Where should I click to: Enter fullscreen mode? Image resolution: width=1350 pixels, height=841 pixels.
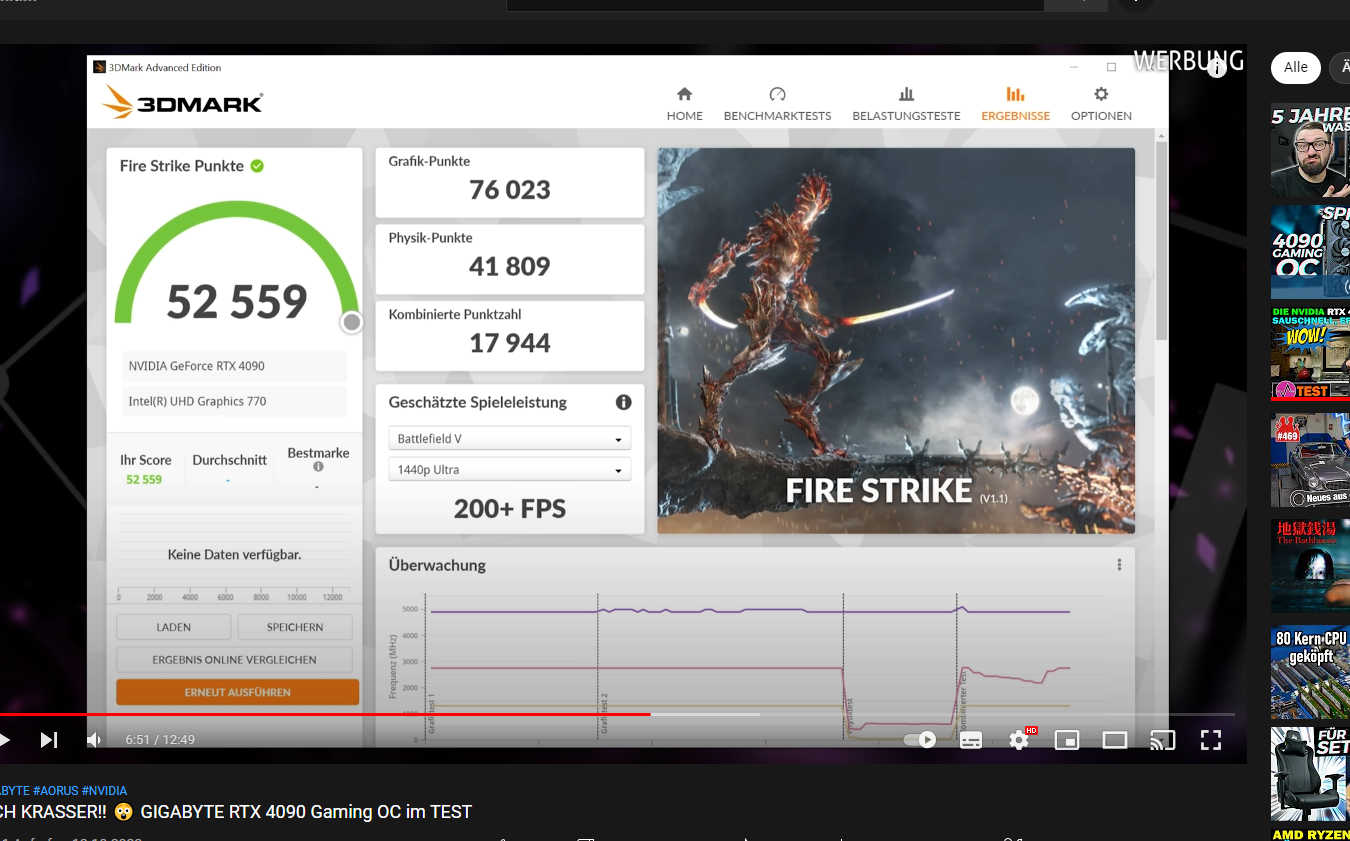click(1211, 740)
